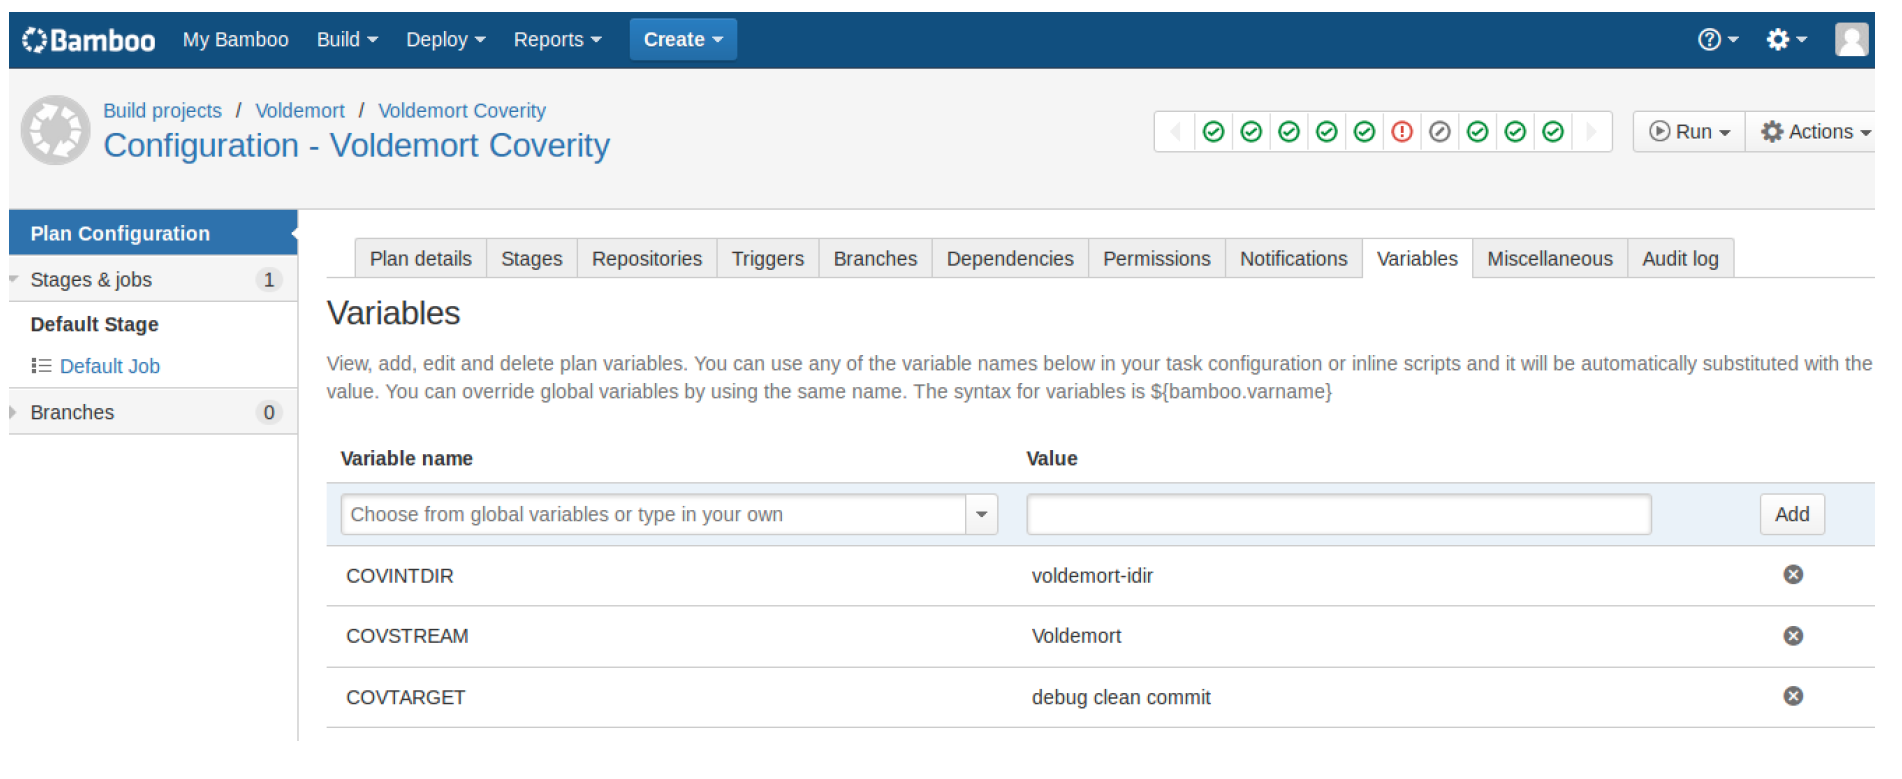Screen dimensions: 1902x779
Task: Collapse the Stages & jobs section
Action: (x=14, y=280)
